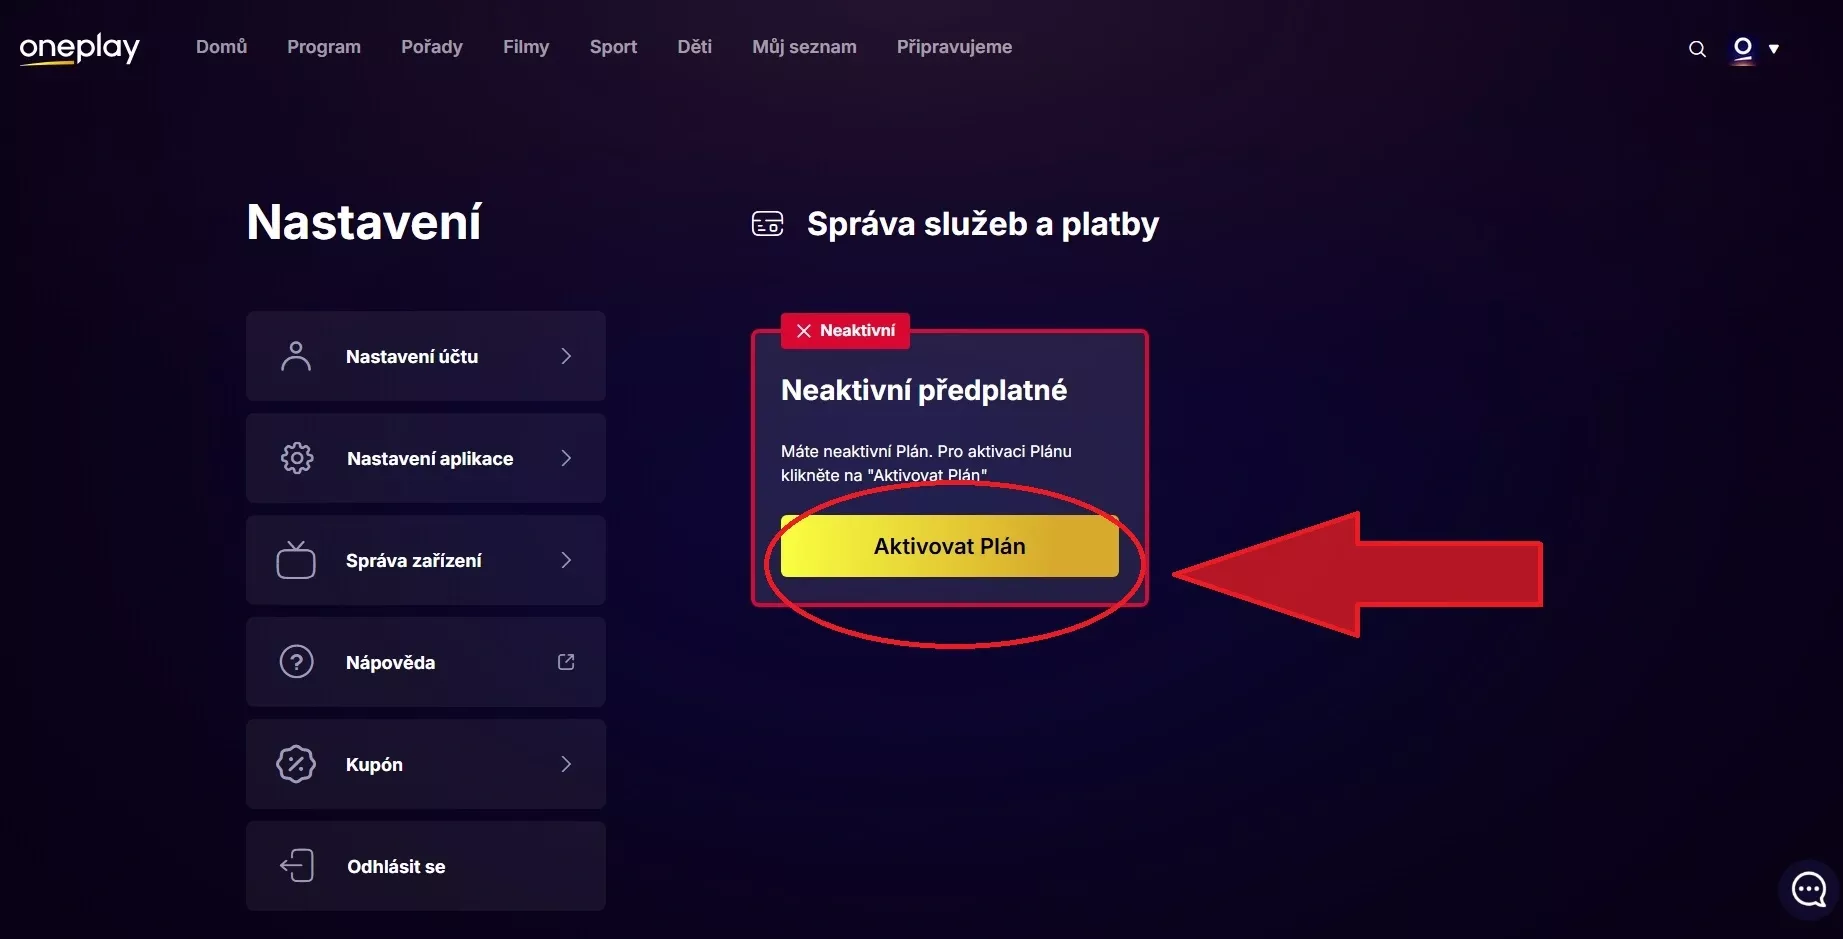Open Kupón chevron arrow
1843x939 pixels.
point(566,764)
